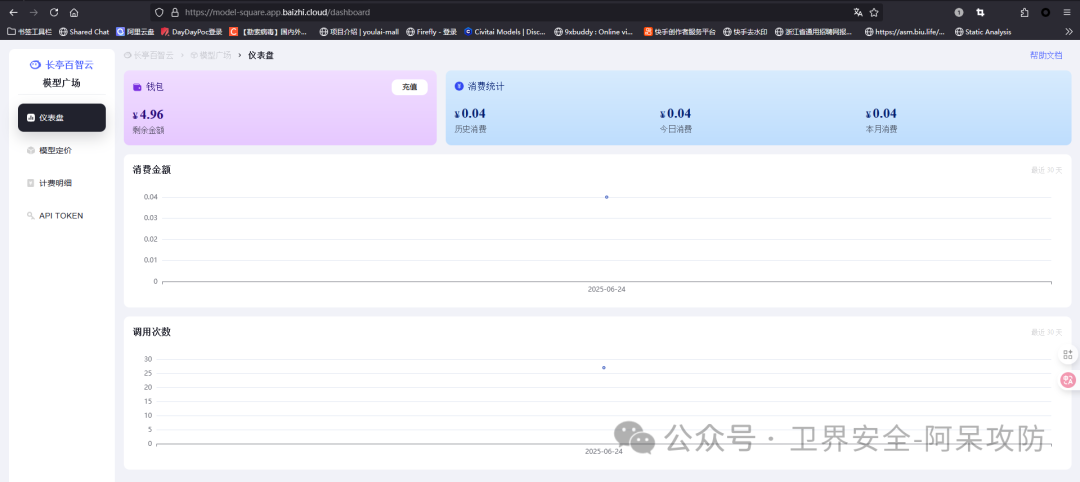Click the round black profile icon
The height and width of the screenshot is (482, 1080).
coord(1046,12)
